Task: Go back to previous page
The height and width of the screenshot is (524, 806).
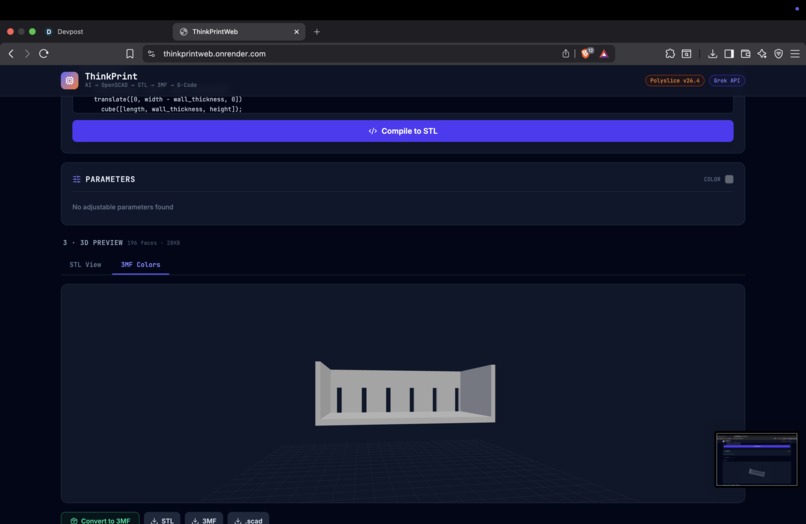Action: (11, 53)
